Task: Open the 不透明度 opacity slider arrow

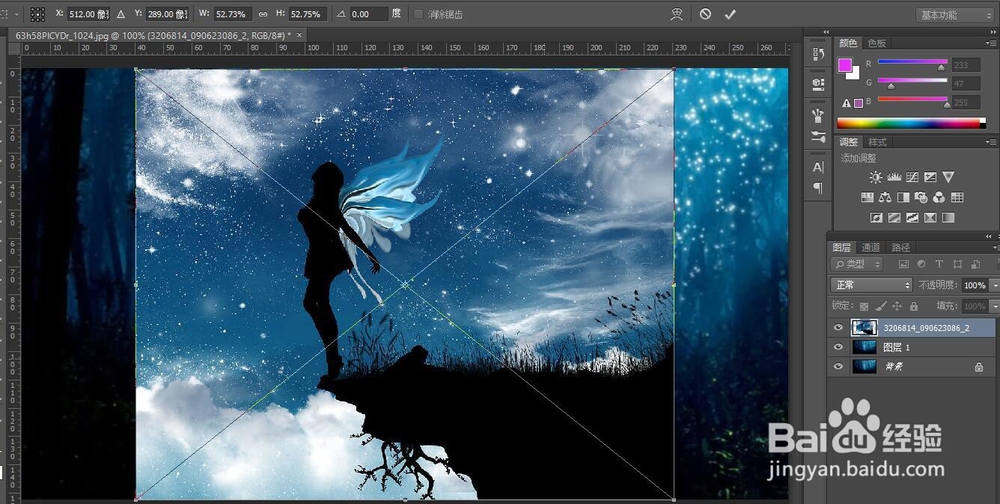Action: click(x=993, y=285)
